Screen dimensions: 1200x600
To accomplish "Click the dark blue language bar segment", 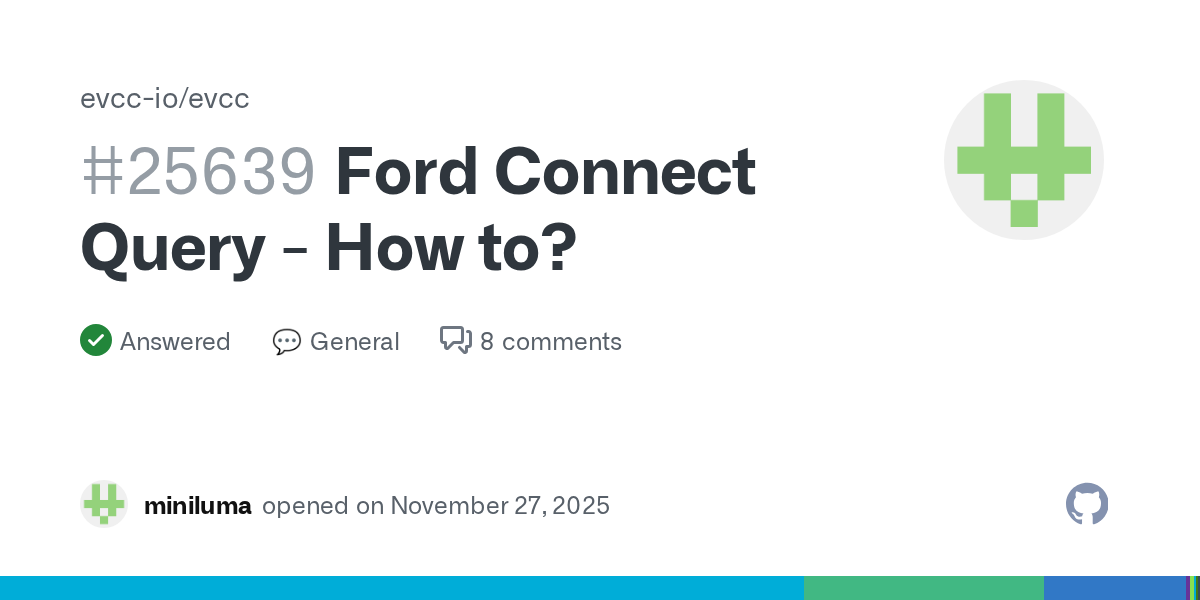I will tap(1114, 588).
